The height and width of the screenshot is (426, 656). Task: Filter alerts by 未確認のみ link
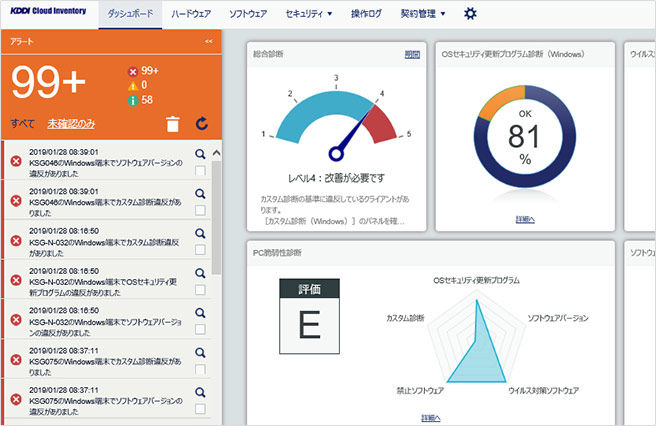click(71, 123)
